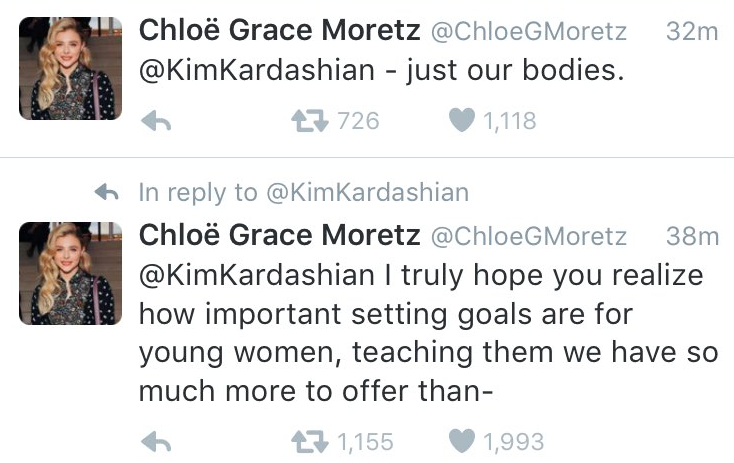Click the 726 retweet count
This screenshot has width=734, height=463.
pyautogui.click(x=358, y=121)
